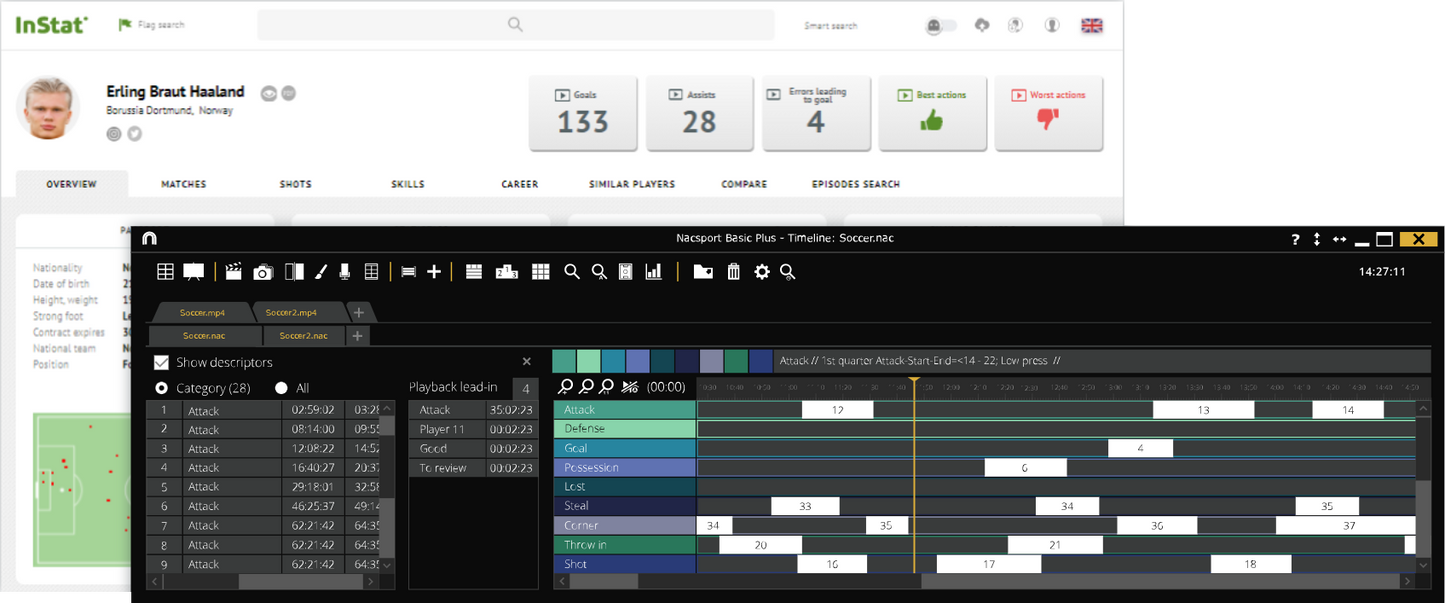Select the Possession category row in timeline

tap(624, 467)
